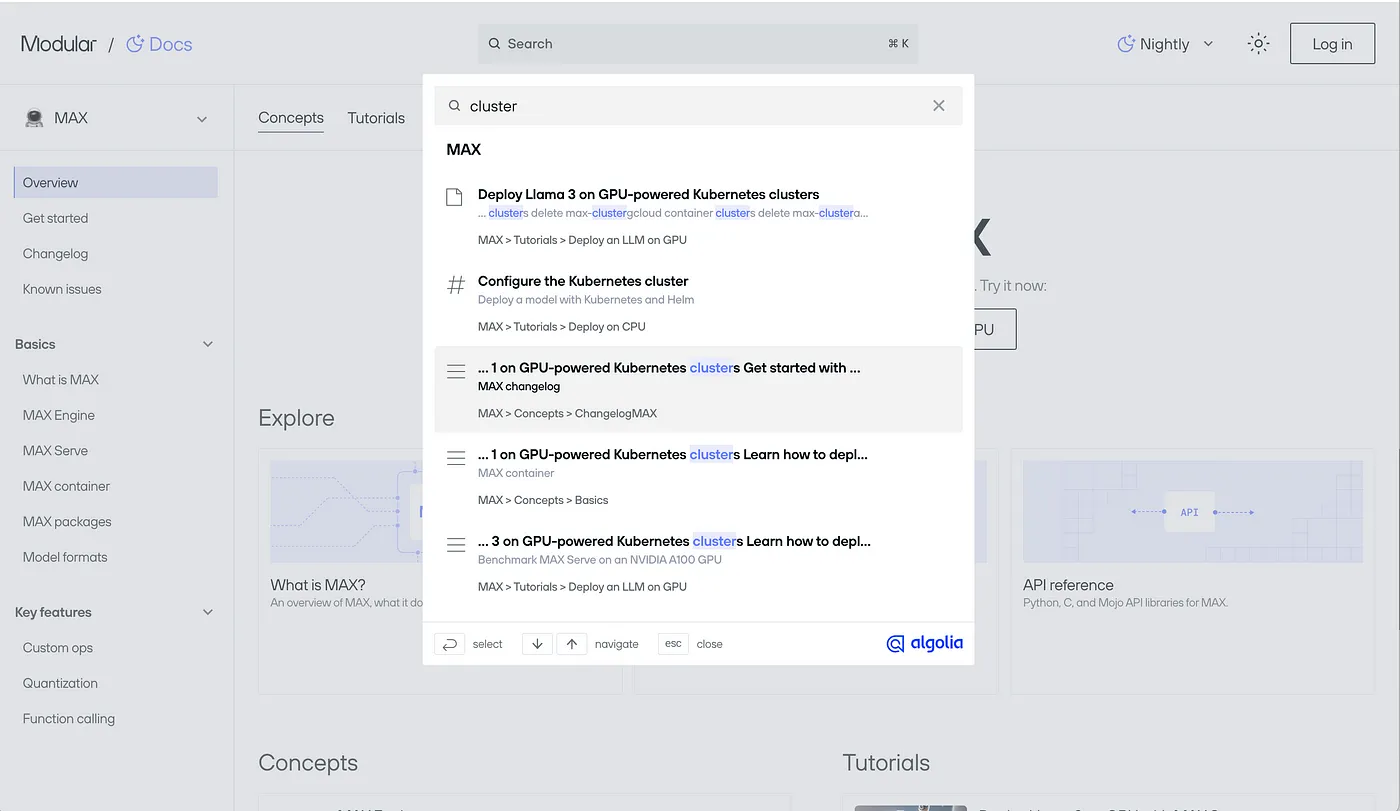The image size is (1400, 811).
Task: Collapse the Key features section chevron
Action: coord(208,612)
